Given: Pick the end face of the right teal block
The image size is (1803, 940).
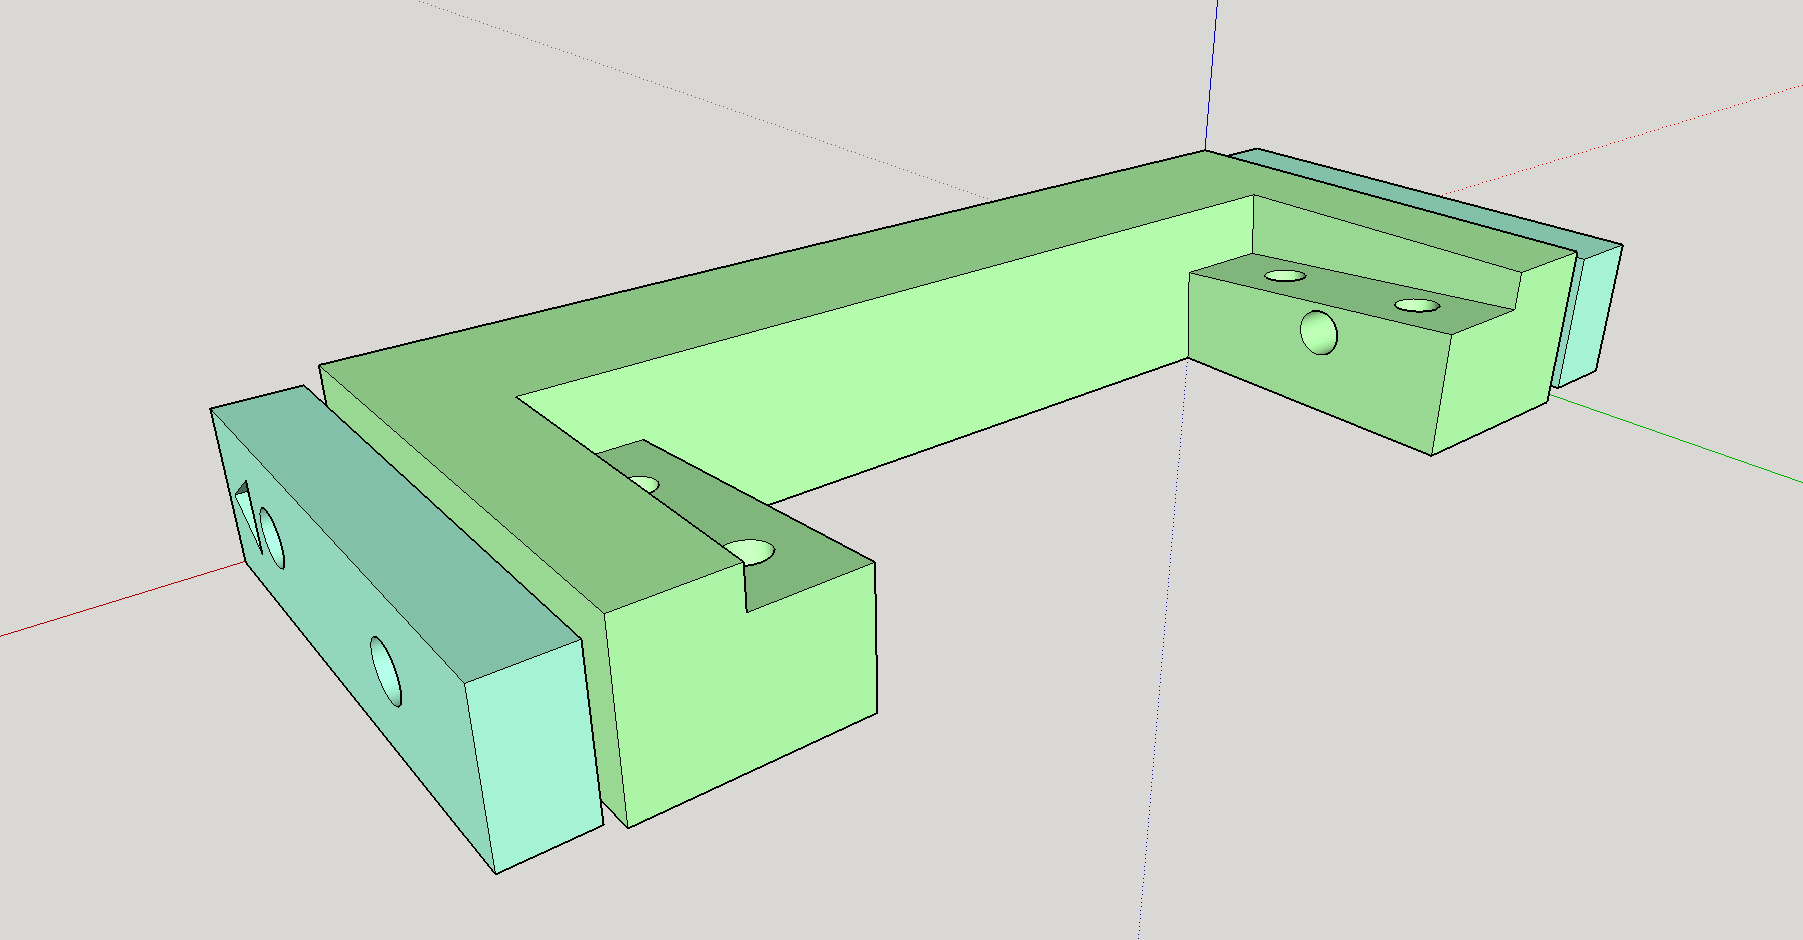Looking at the screenshot, I should click(1588, 315).
